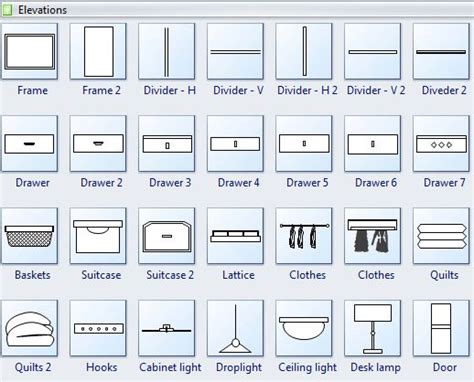474x382 pixels.
Task: Choose Clothes hanging on a rod
Action: [x=304, y=236]
